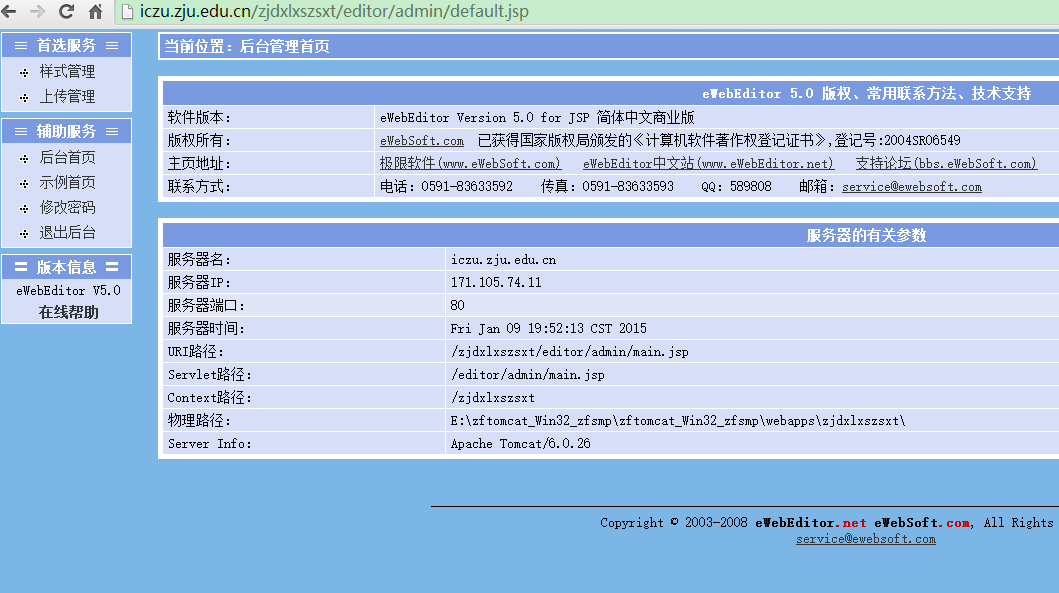Go to the browser Home icon
The image size is (1059, 593).
click(95, 11)
